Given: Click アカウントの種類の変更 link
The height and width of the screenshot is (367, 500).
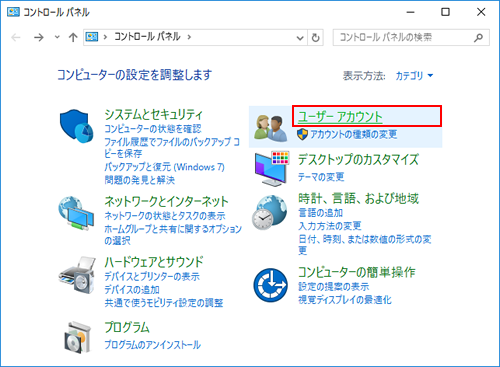Looking at the screenshot, I should tap(354, 134).
